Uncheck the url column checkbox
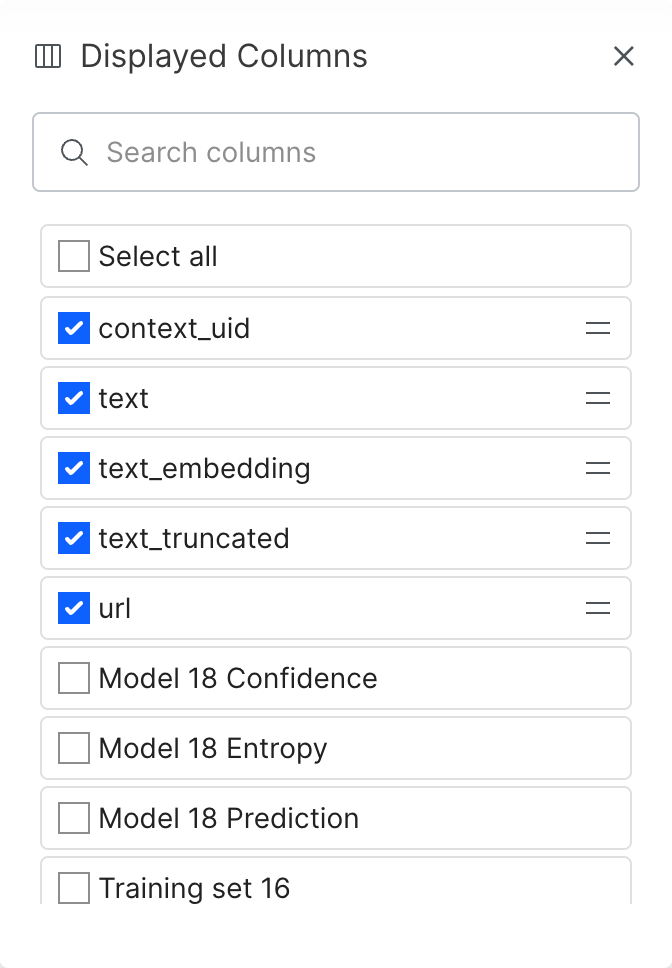Viewport: 672px width, 968px height. pos(74,608)
